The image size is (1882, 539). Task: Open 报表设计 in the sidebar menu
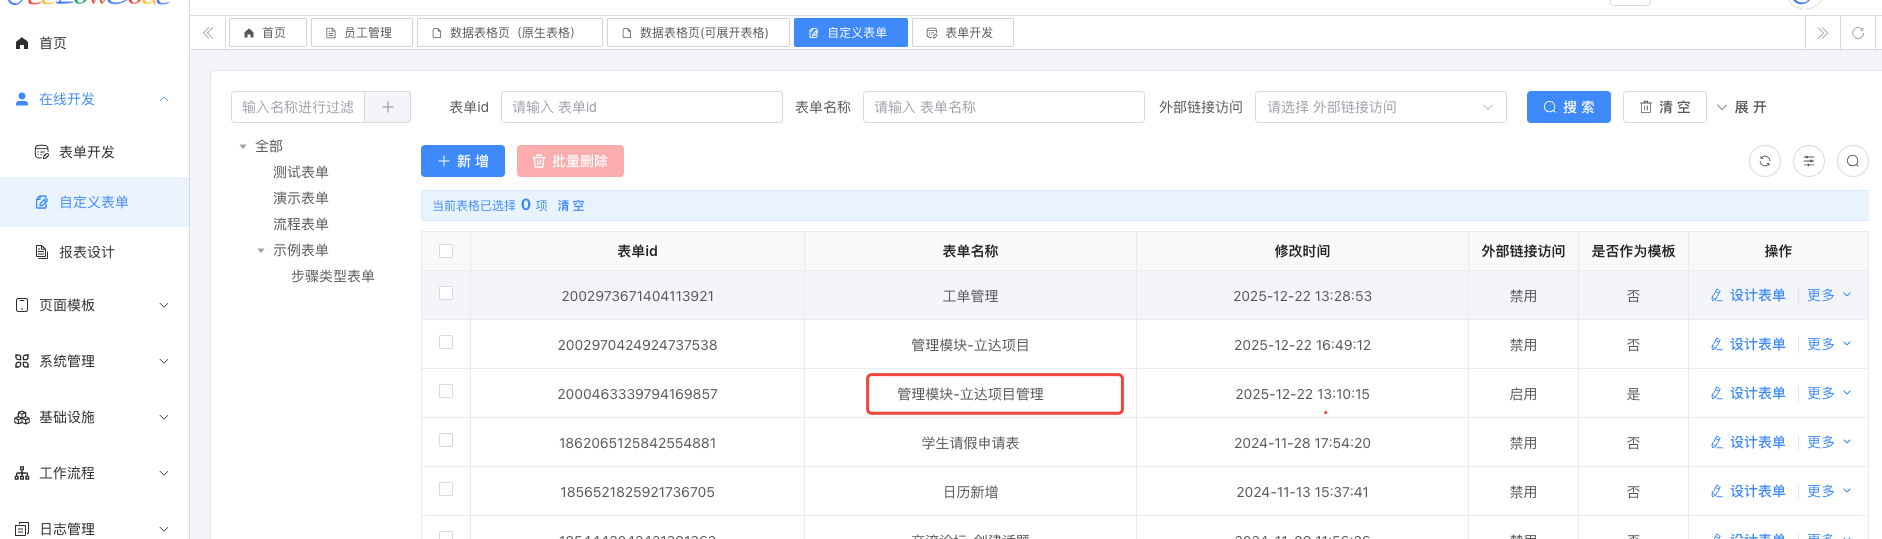point(86,252)
